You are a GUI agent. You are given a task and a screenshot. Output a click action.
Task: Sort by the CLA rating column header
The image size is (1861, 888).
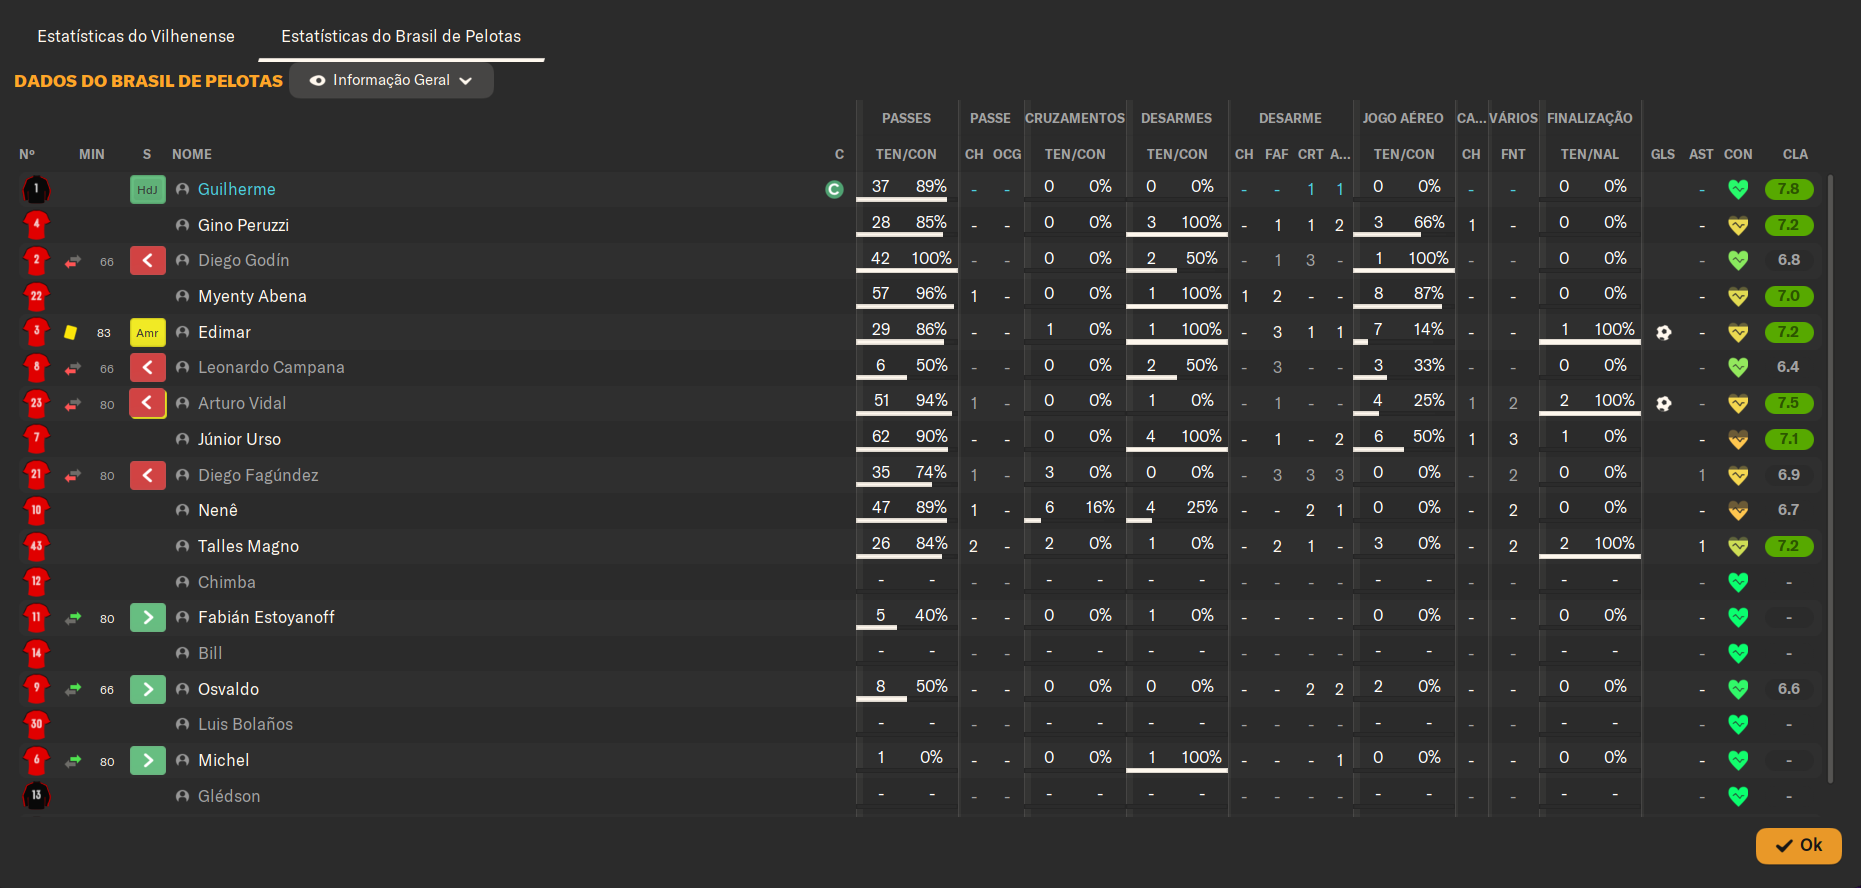click(1795, 154)
